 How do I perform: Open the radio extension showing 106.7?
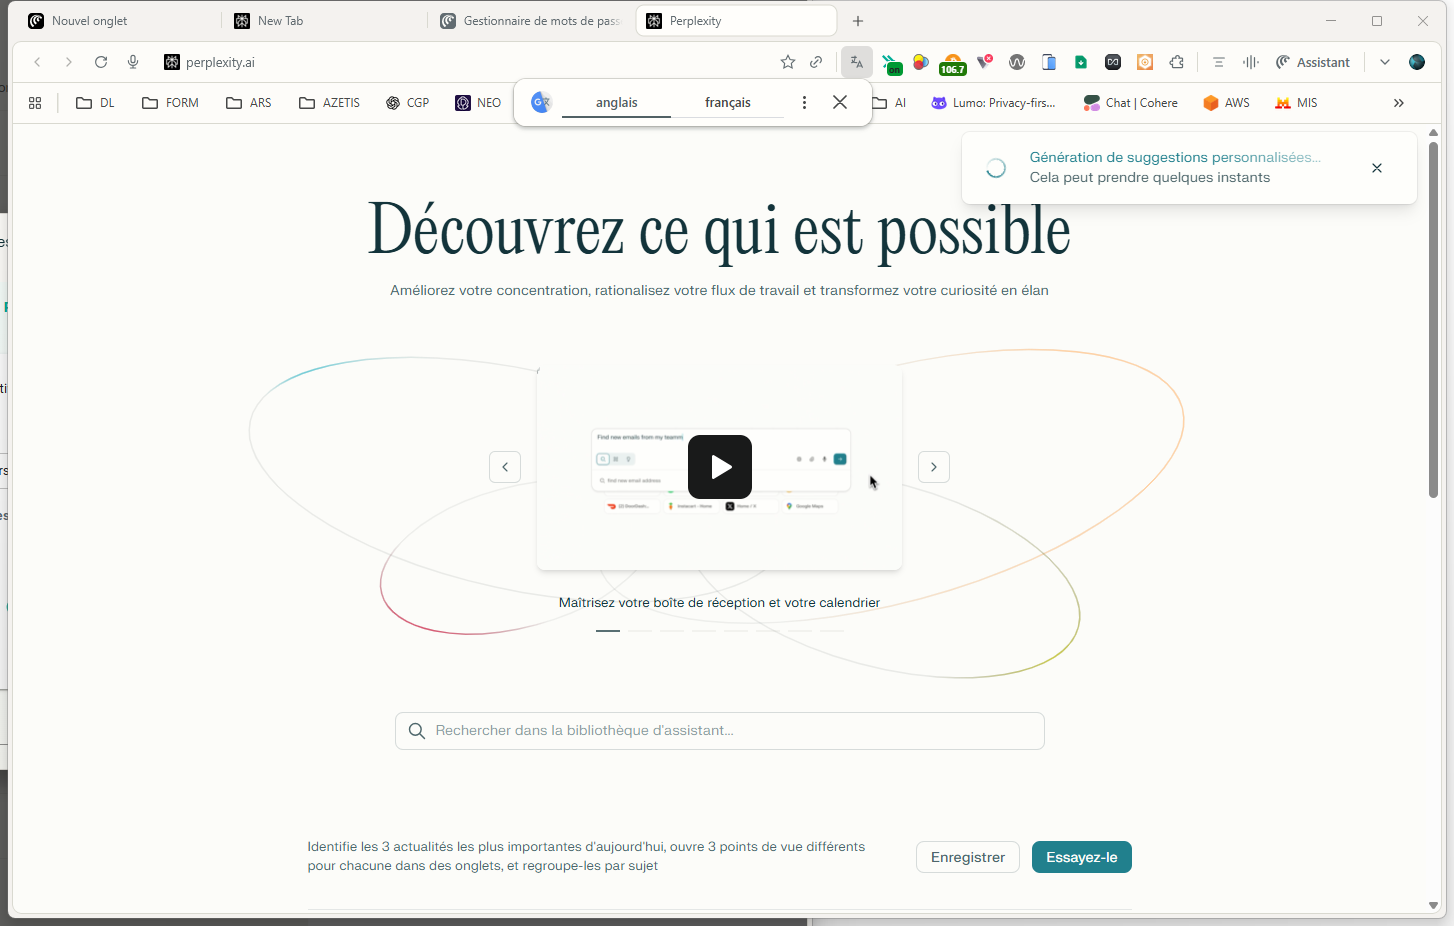(952, 62)
